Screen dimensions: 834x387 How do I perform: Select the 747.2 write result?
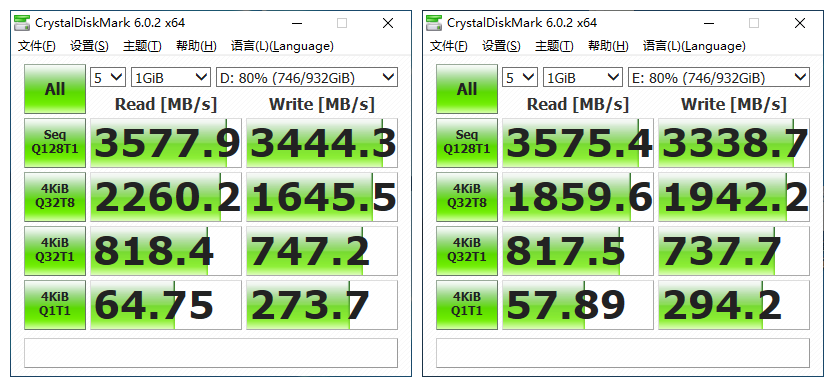(x=322, y=250)
